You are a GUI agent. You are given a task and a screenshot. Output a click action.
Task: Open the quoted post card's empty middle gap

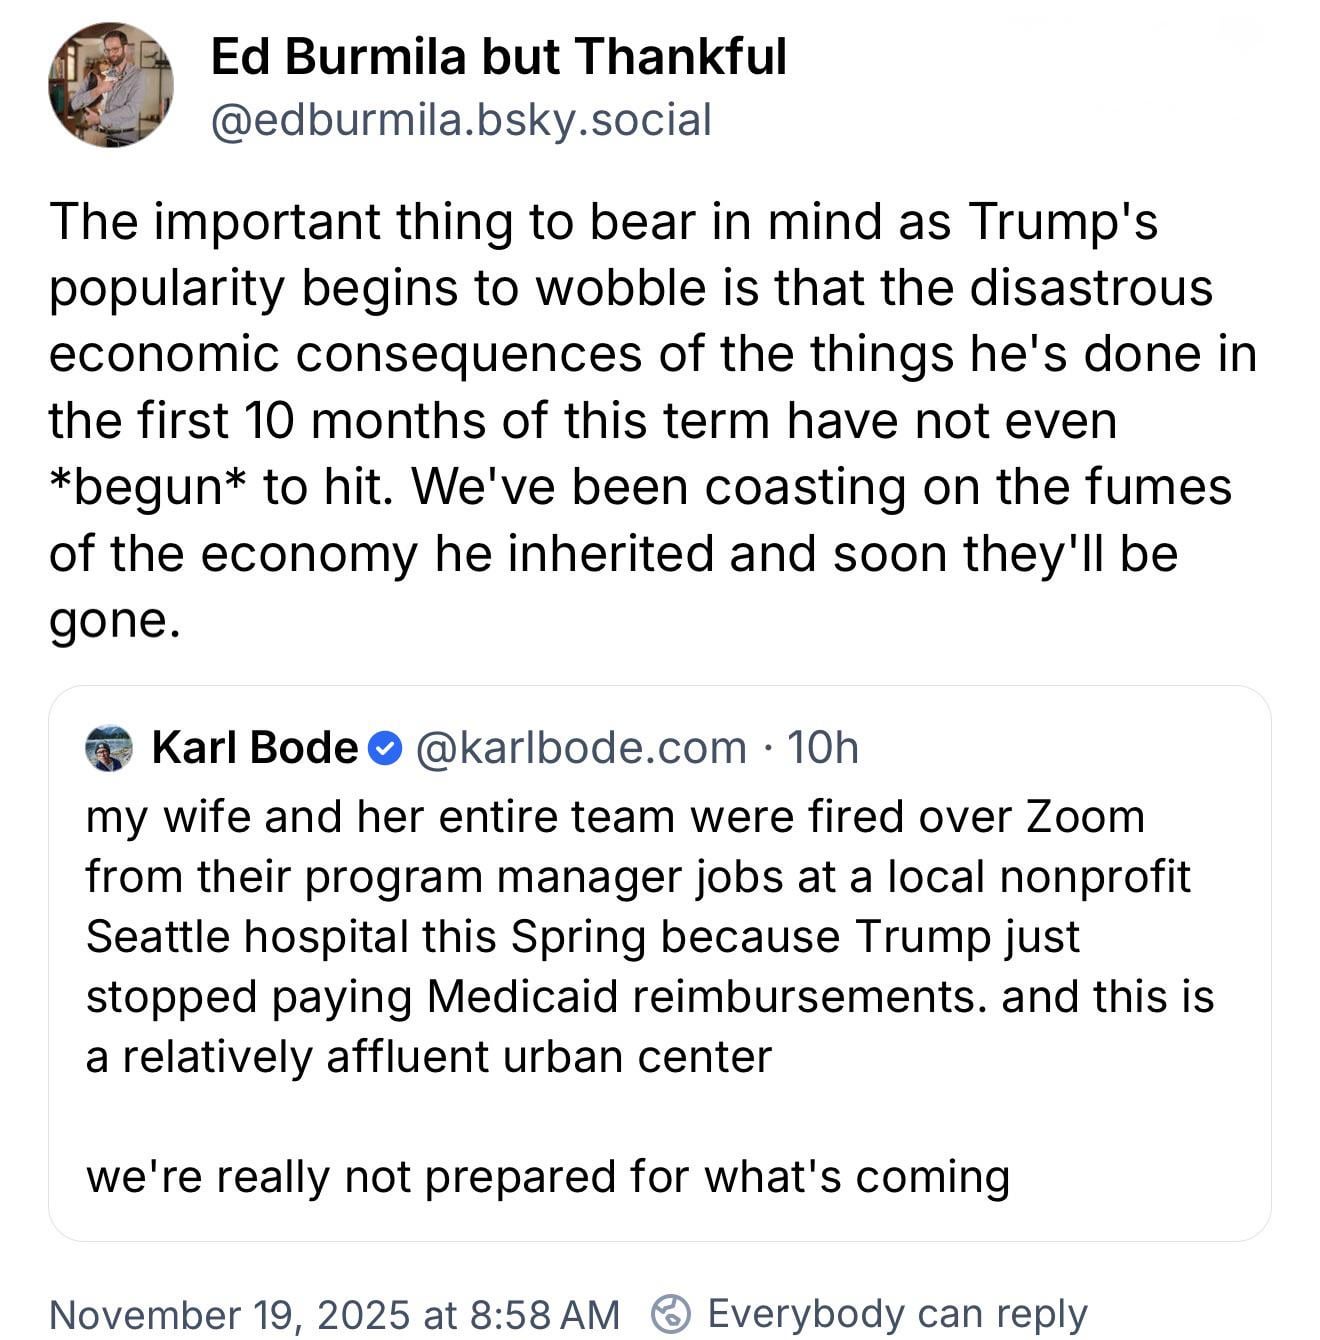[660, 1116]
